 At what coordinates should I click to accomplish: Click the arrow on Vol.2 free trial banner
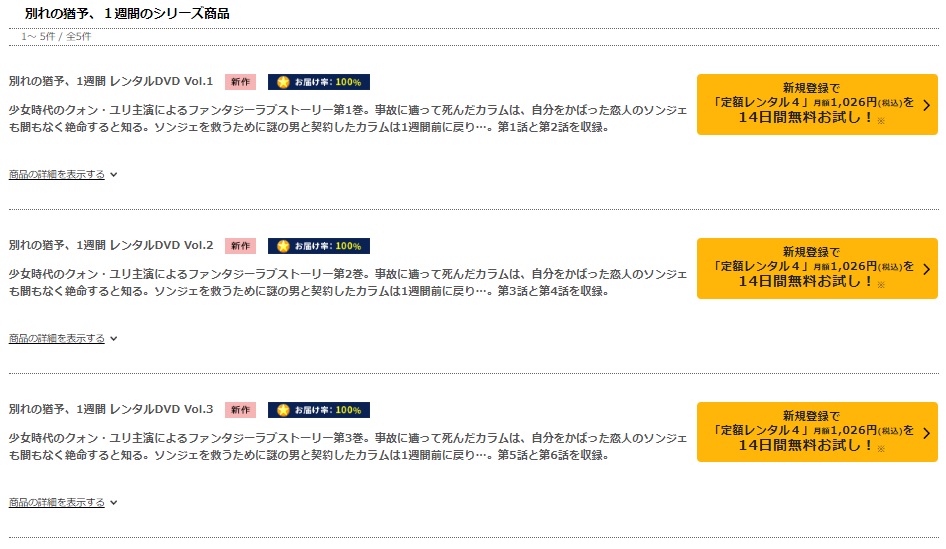(927, 269)
